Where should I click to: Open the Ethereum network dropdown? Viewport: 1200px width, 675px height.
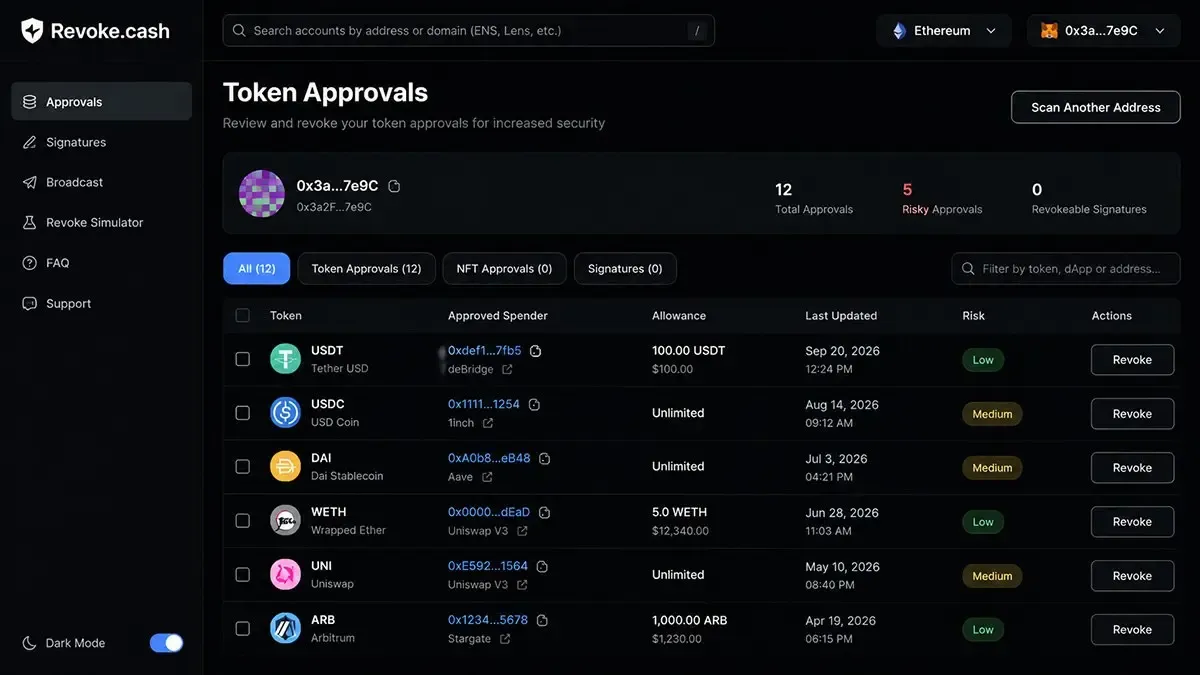(945, 31)
